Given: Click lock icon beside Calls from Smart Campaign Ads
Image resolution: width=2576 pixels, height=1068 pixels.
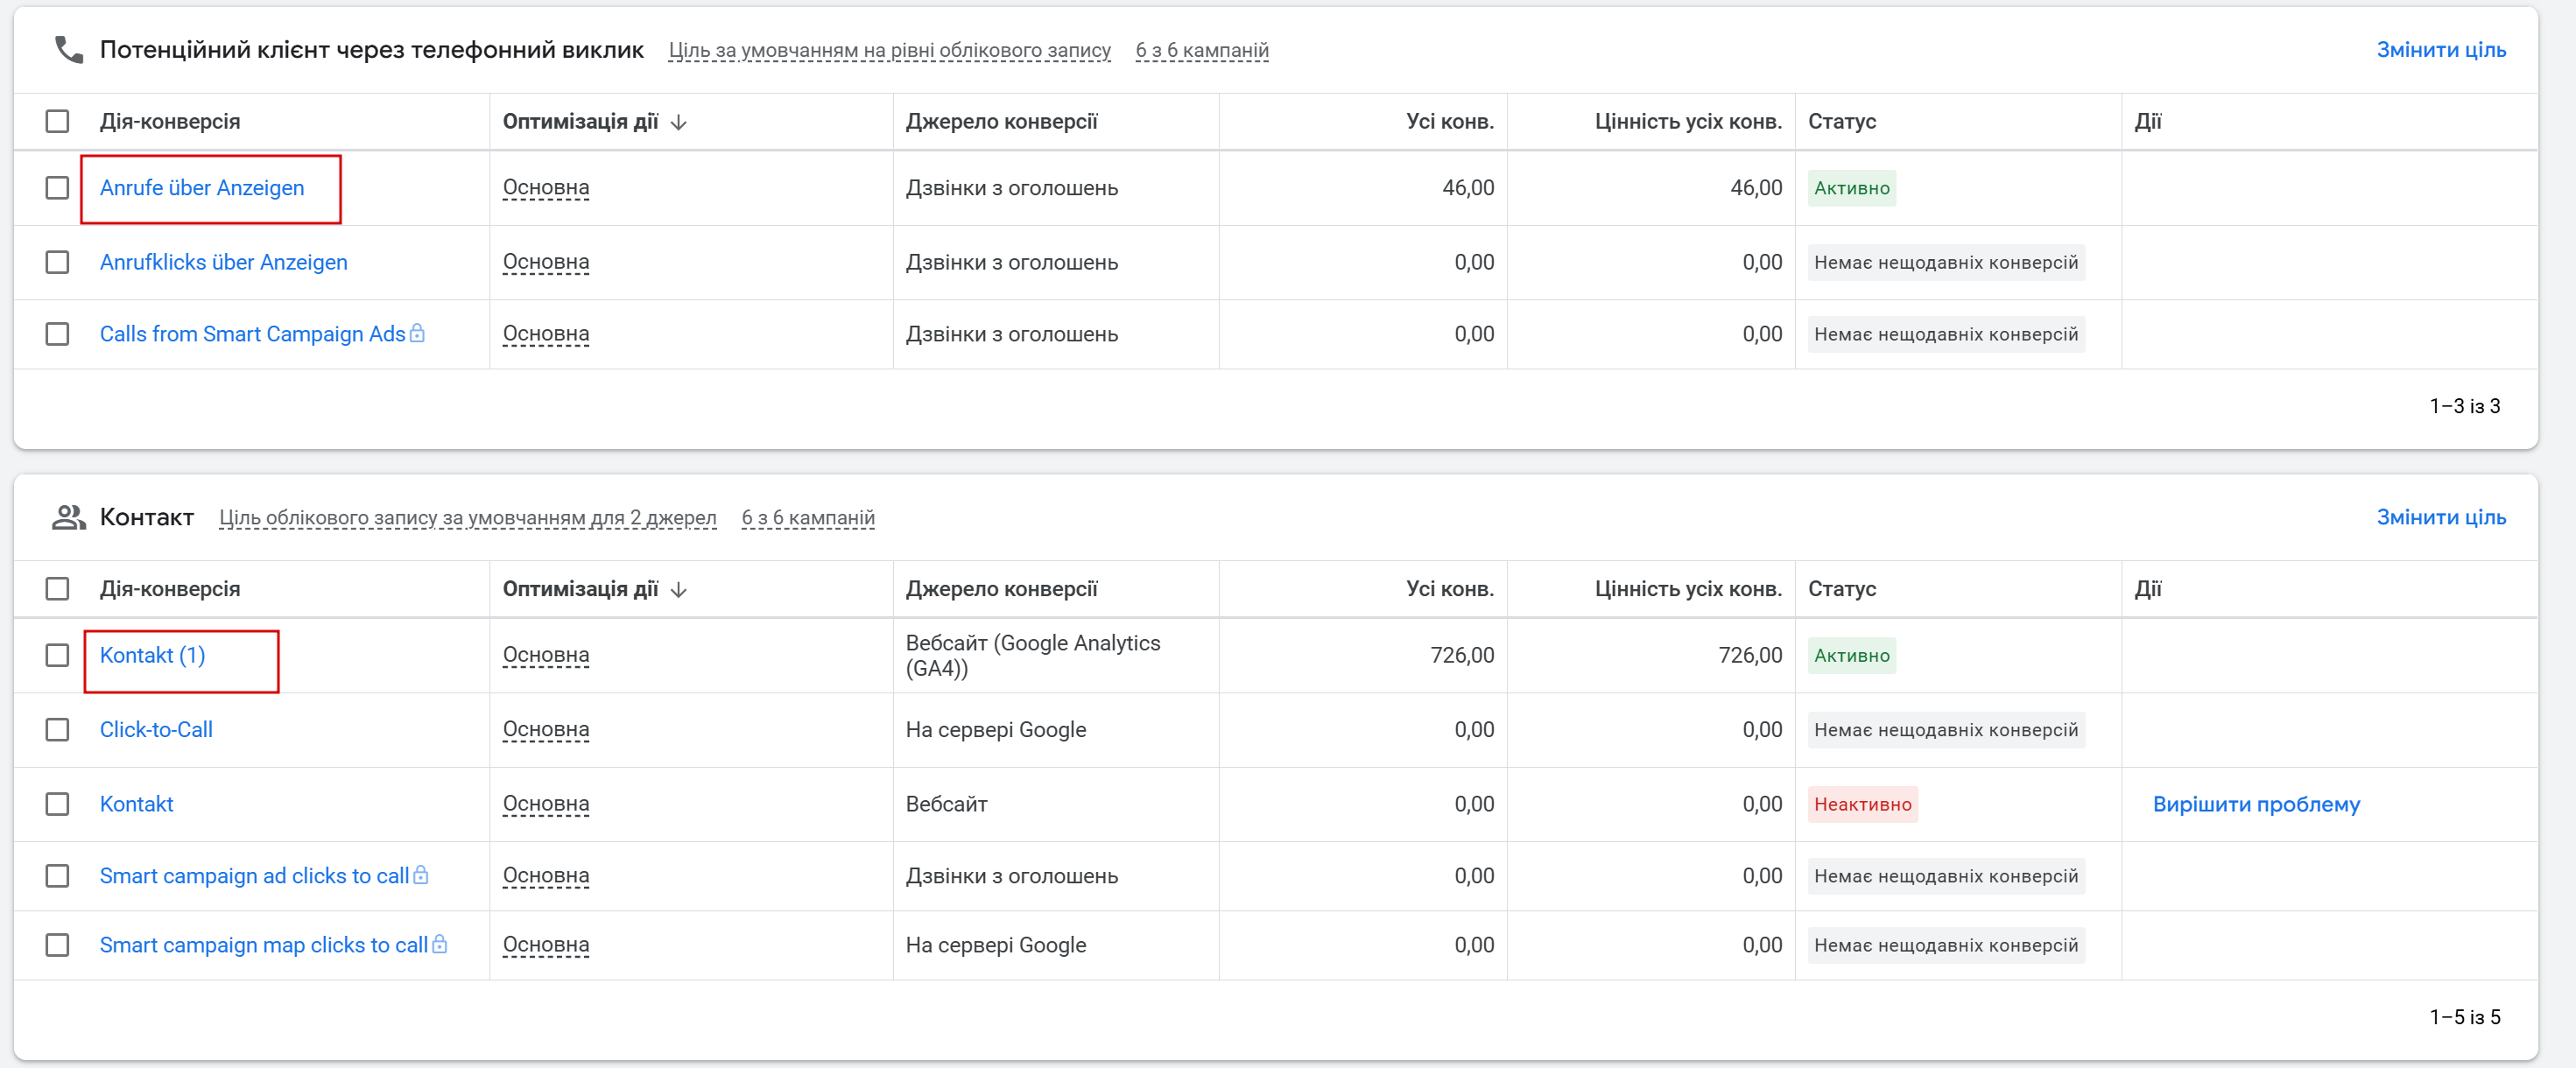Looking at the screenshot, I should pos(418,333).
